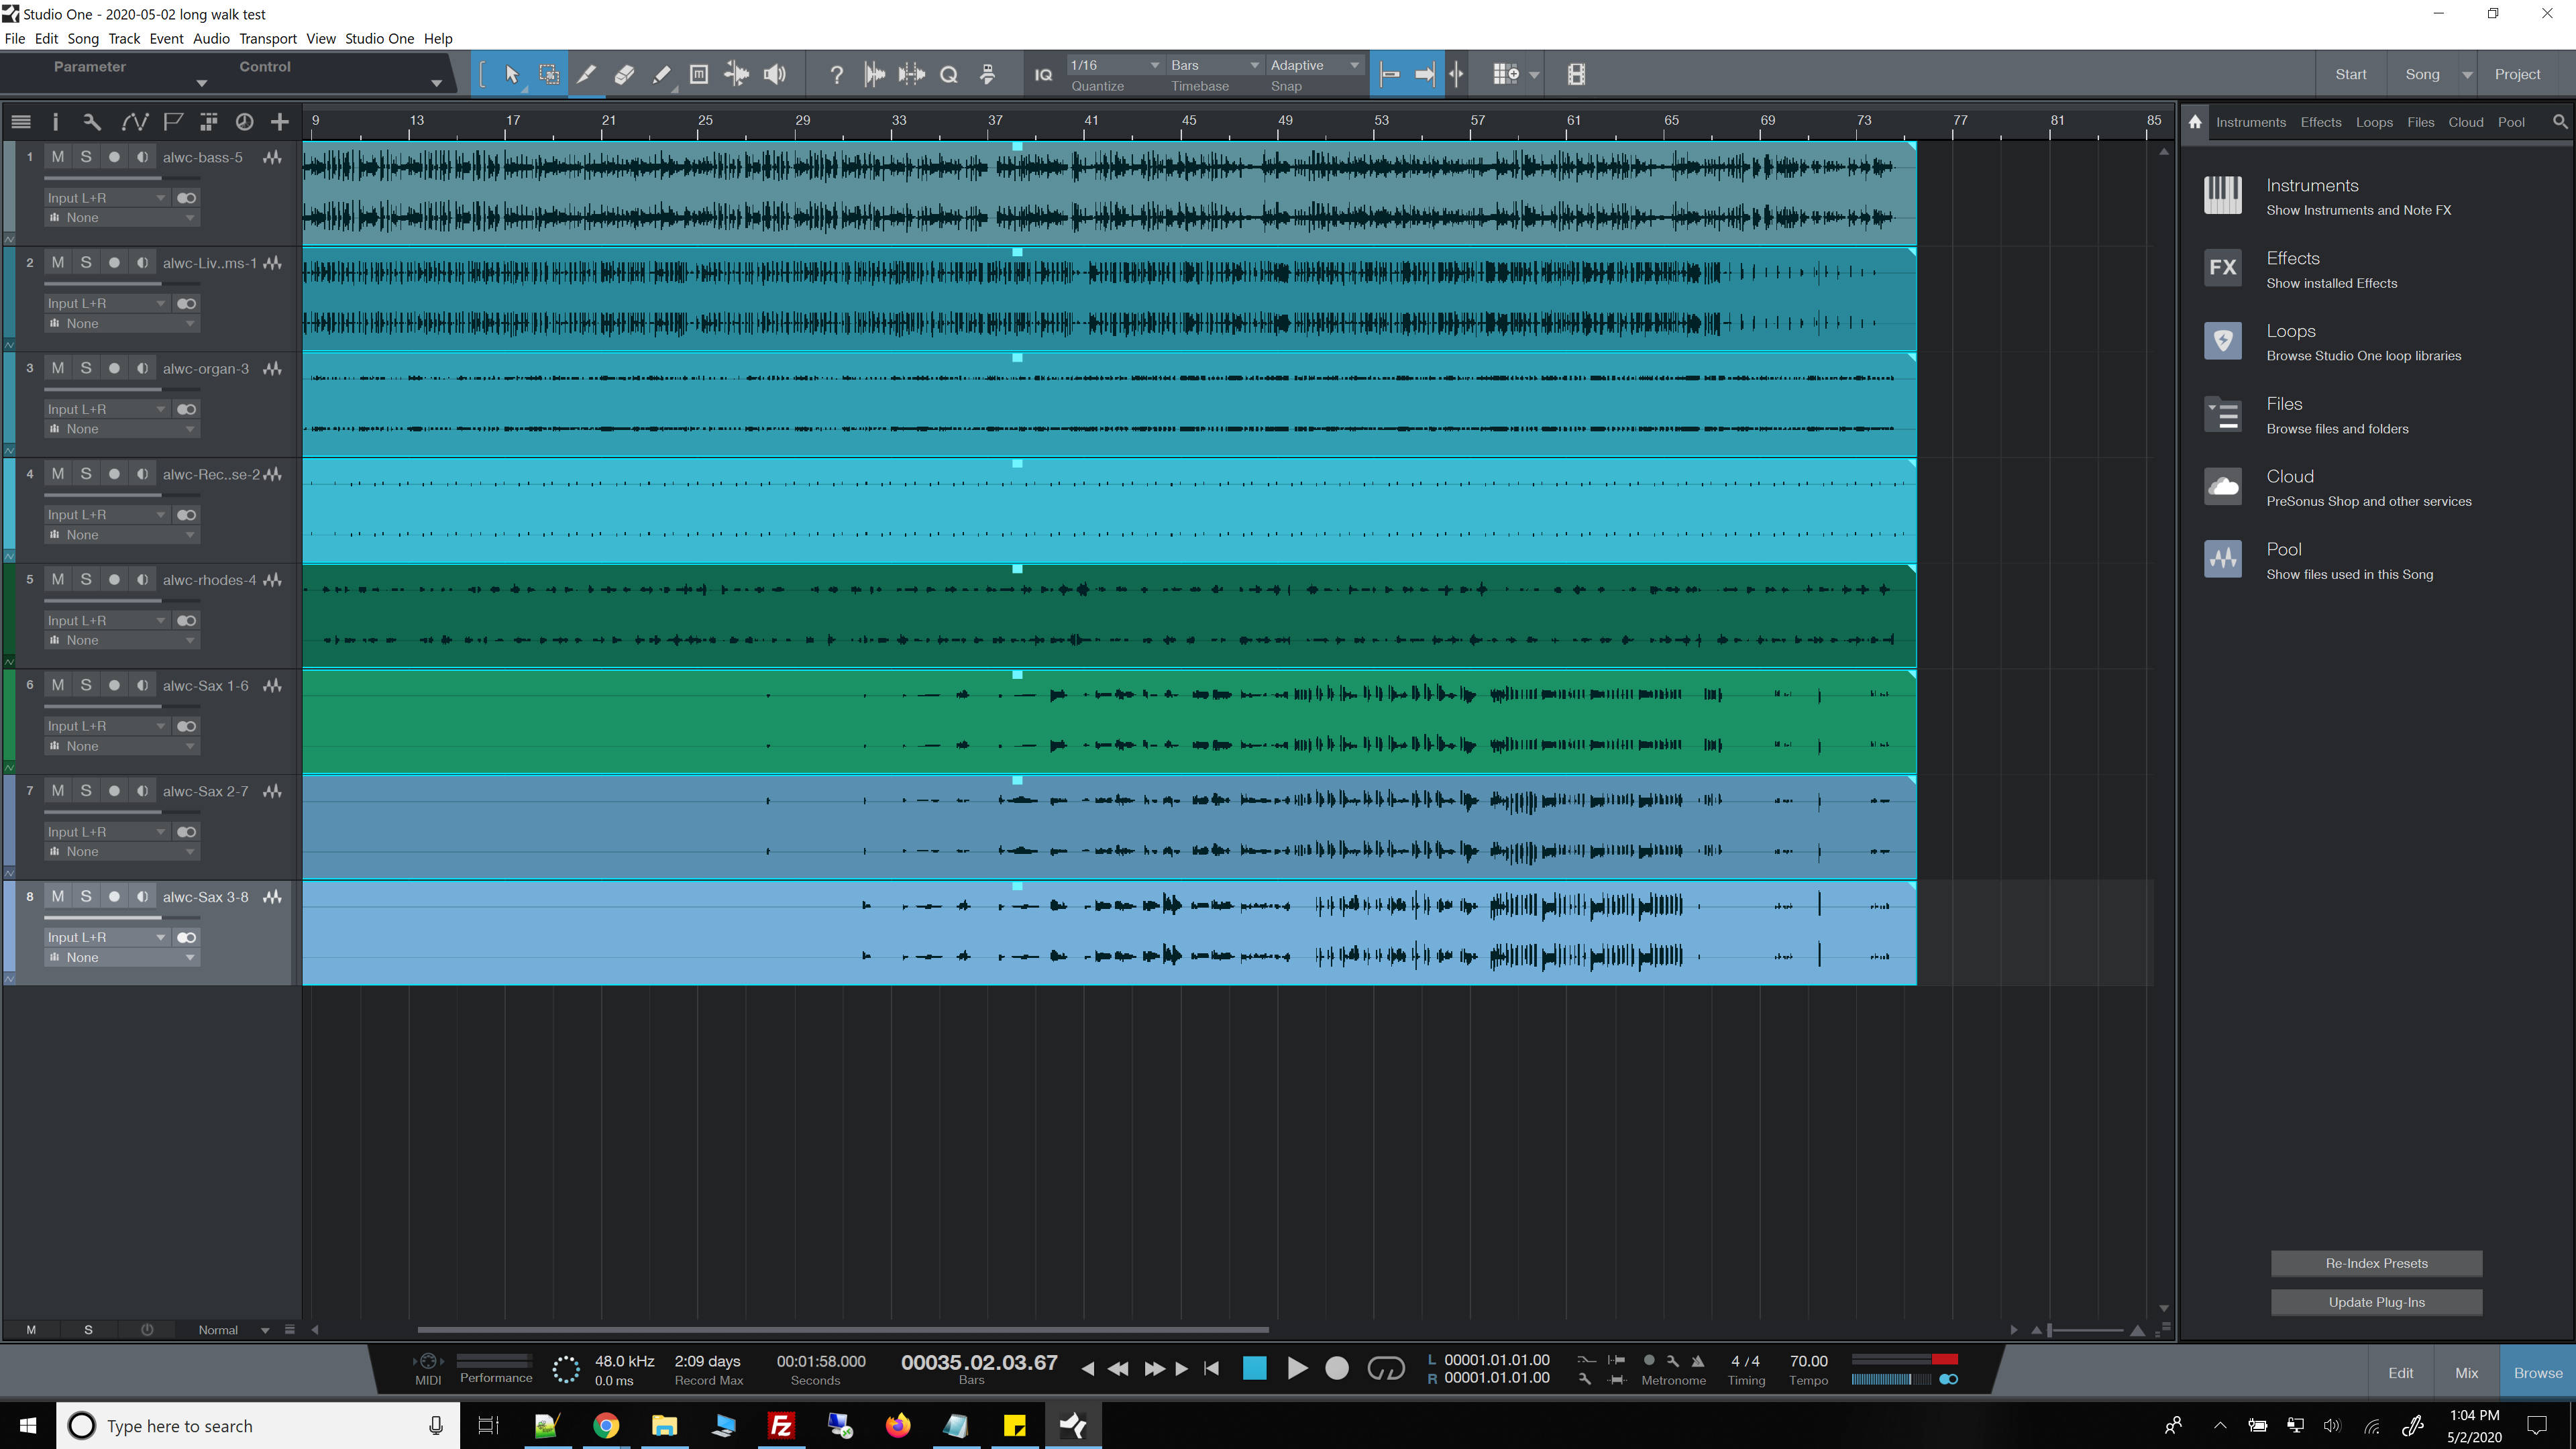Mute the alwc-bass-5 track

tap(58, 157)
